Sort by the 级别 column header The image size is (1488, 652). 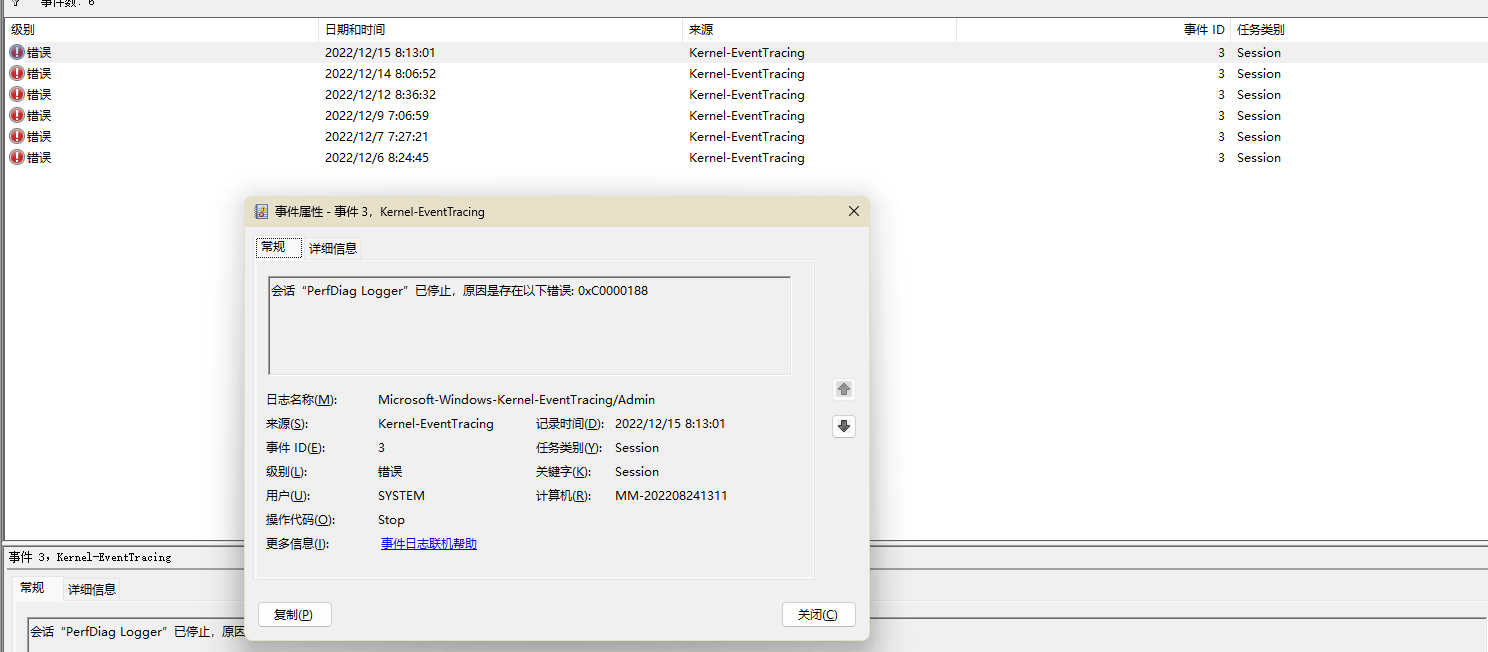point(162,30)
